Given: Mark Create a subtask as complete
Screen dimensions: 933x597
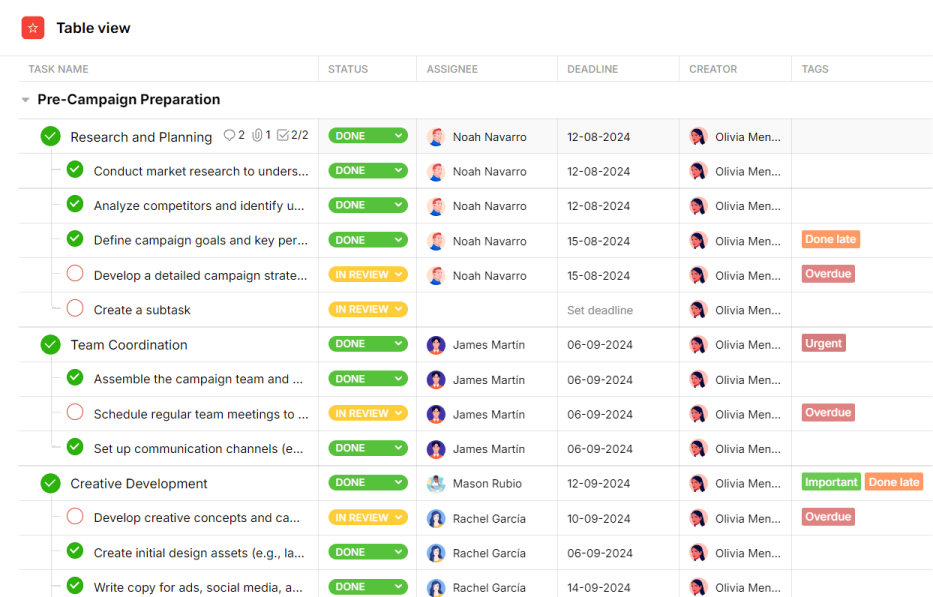Looking at the screenshot, I should [75, 309].
